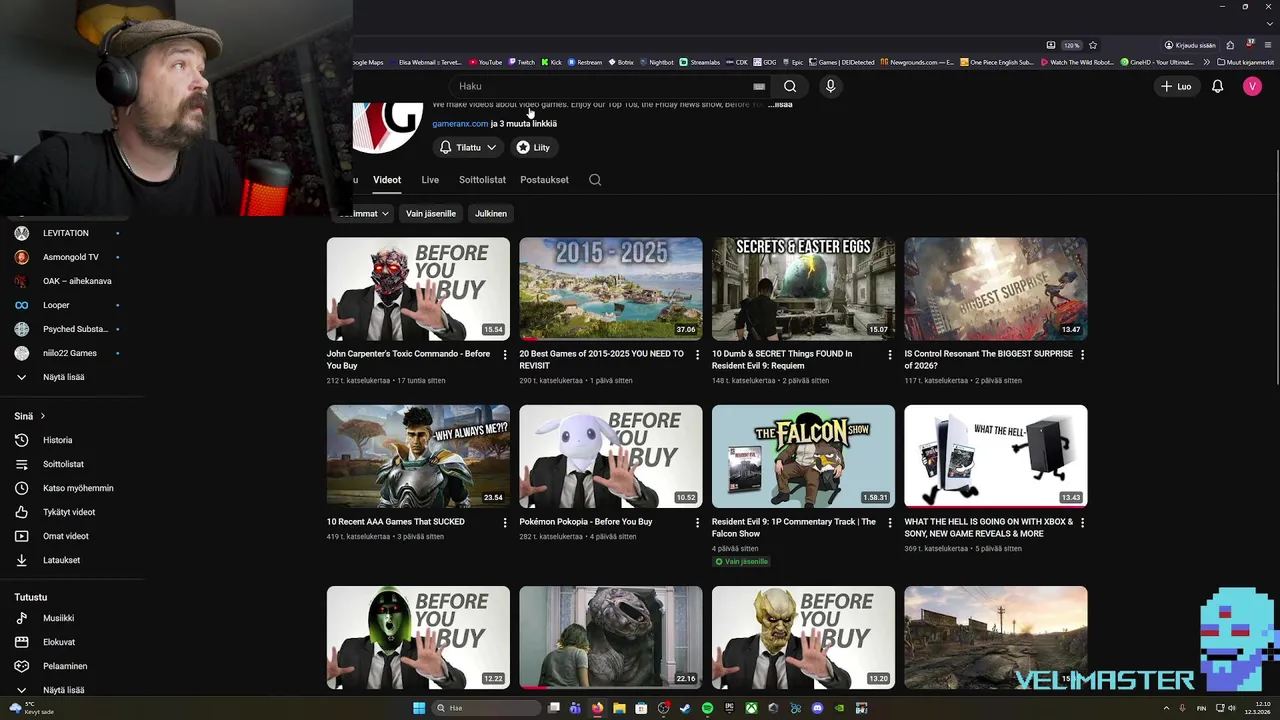Open Xbox app from the taskbar
1280x720 pixels.
point(751,708)
